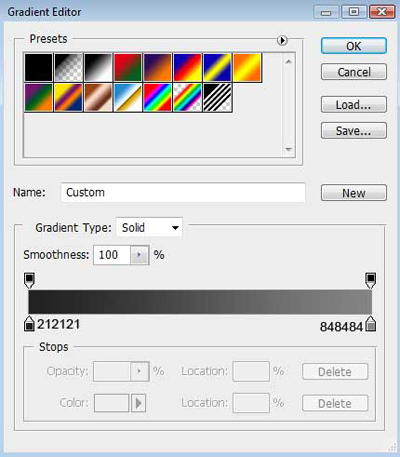Viewport: 400px width, 457px height.
Task: Click the presets list scroll down arrow
Action: (289, 149)
